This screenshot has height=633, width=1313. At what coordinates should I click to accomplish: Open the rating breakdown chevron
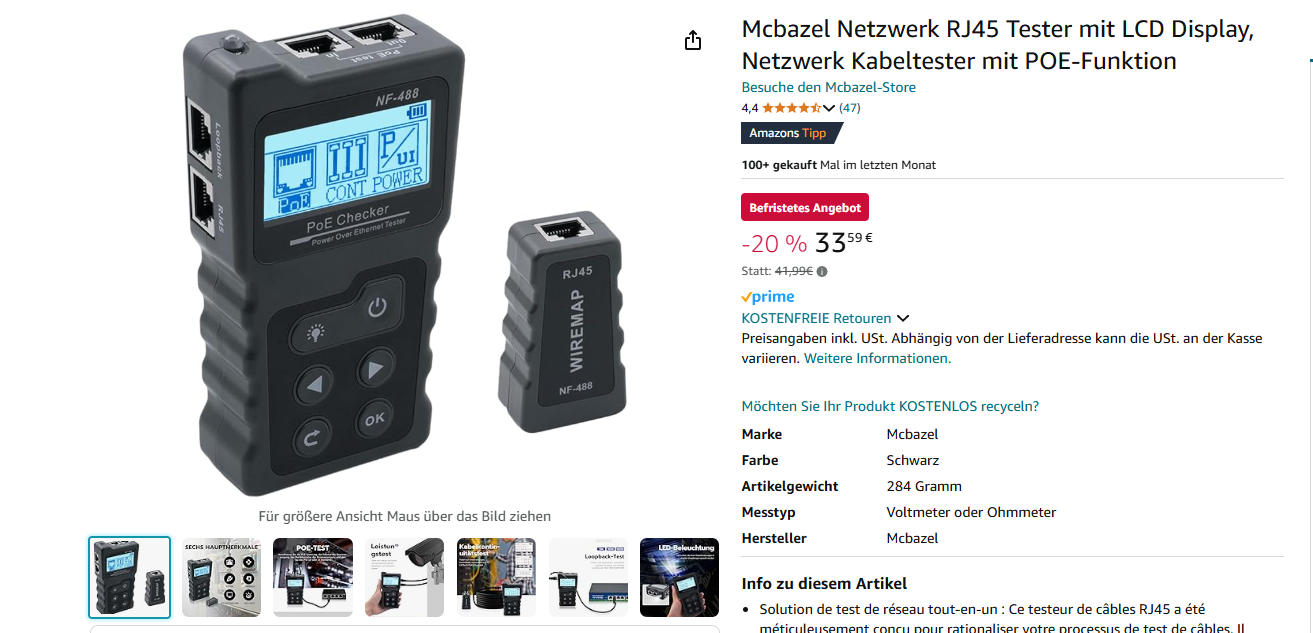coord(829,108)
